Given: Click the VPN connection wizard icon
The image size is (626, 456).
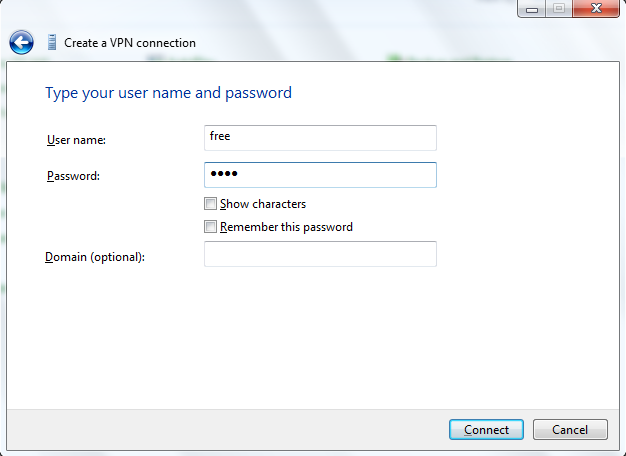Looking at the screenshot, I should tap(52, 43).
